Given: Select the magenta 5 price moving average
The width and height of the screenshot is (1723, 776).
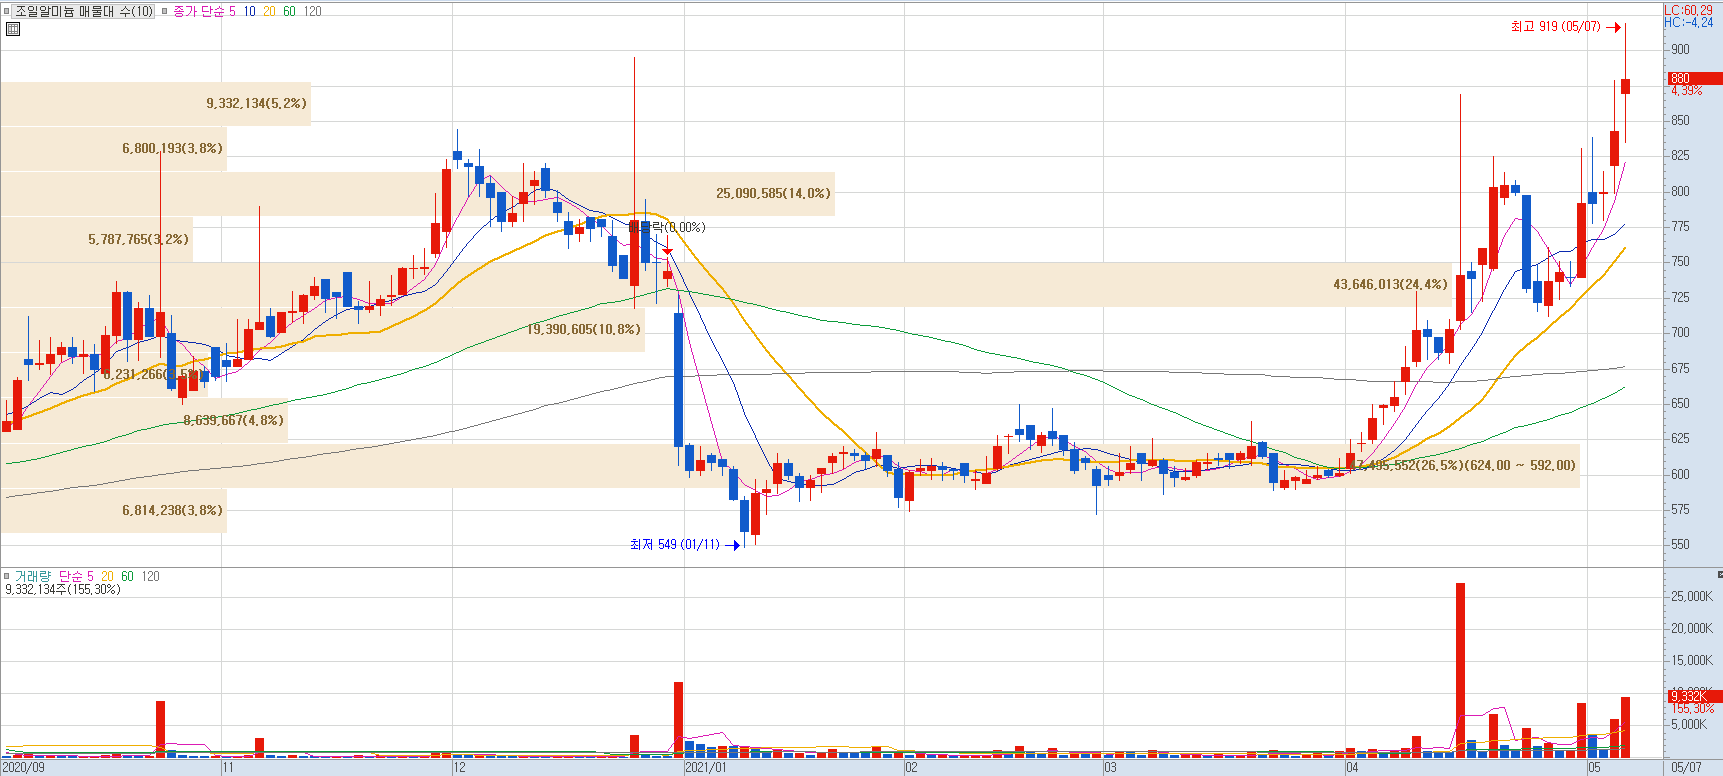Looking at the screenshot, I should click(232, 11).
